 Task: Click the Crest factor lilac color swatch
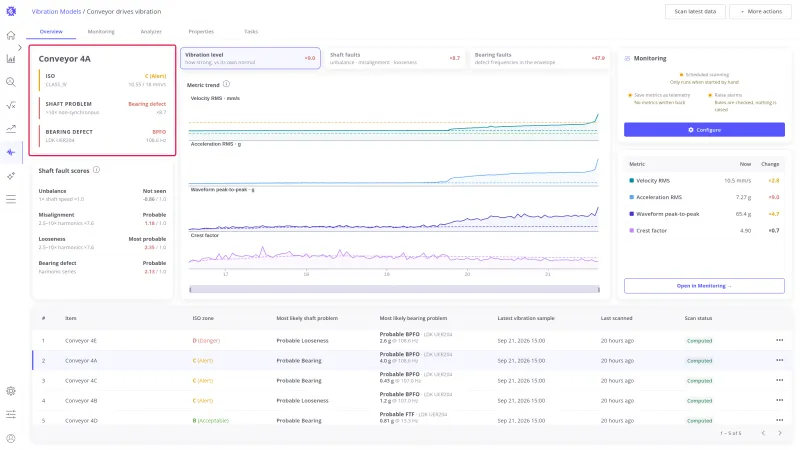tap(632, 231)
